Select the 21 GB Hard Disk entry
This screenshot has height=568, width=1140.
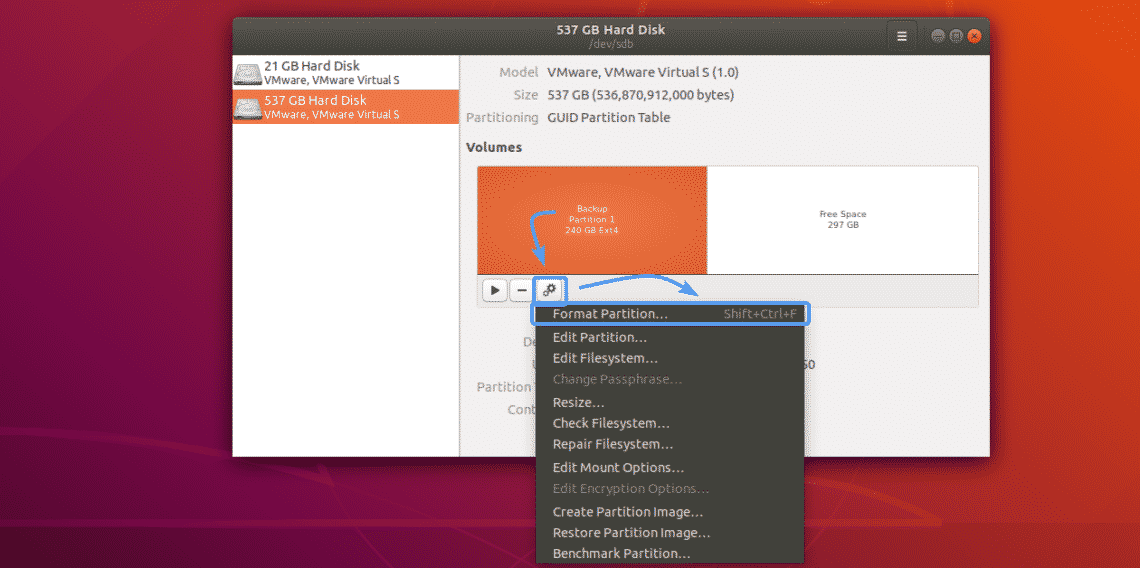(346, 73)
